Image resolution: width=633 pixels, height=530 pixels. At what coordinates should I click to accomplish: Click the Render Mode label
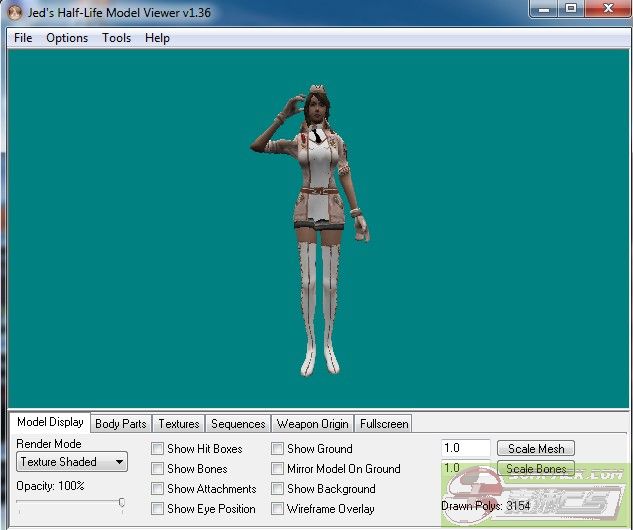tap(49, 444)
